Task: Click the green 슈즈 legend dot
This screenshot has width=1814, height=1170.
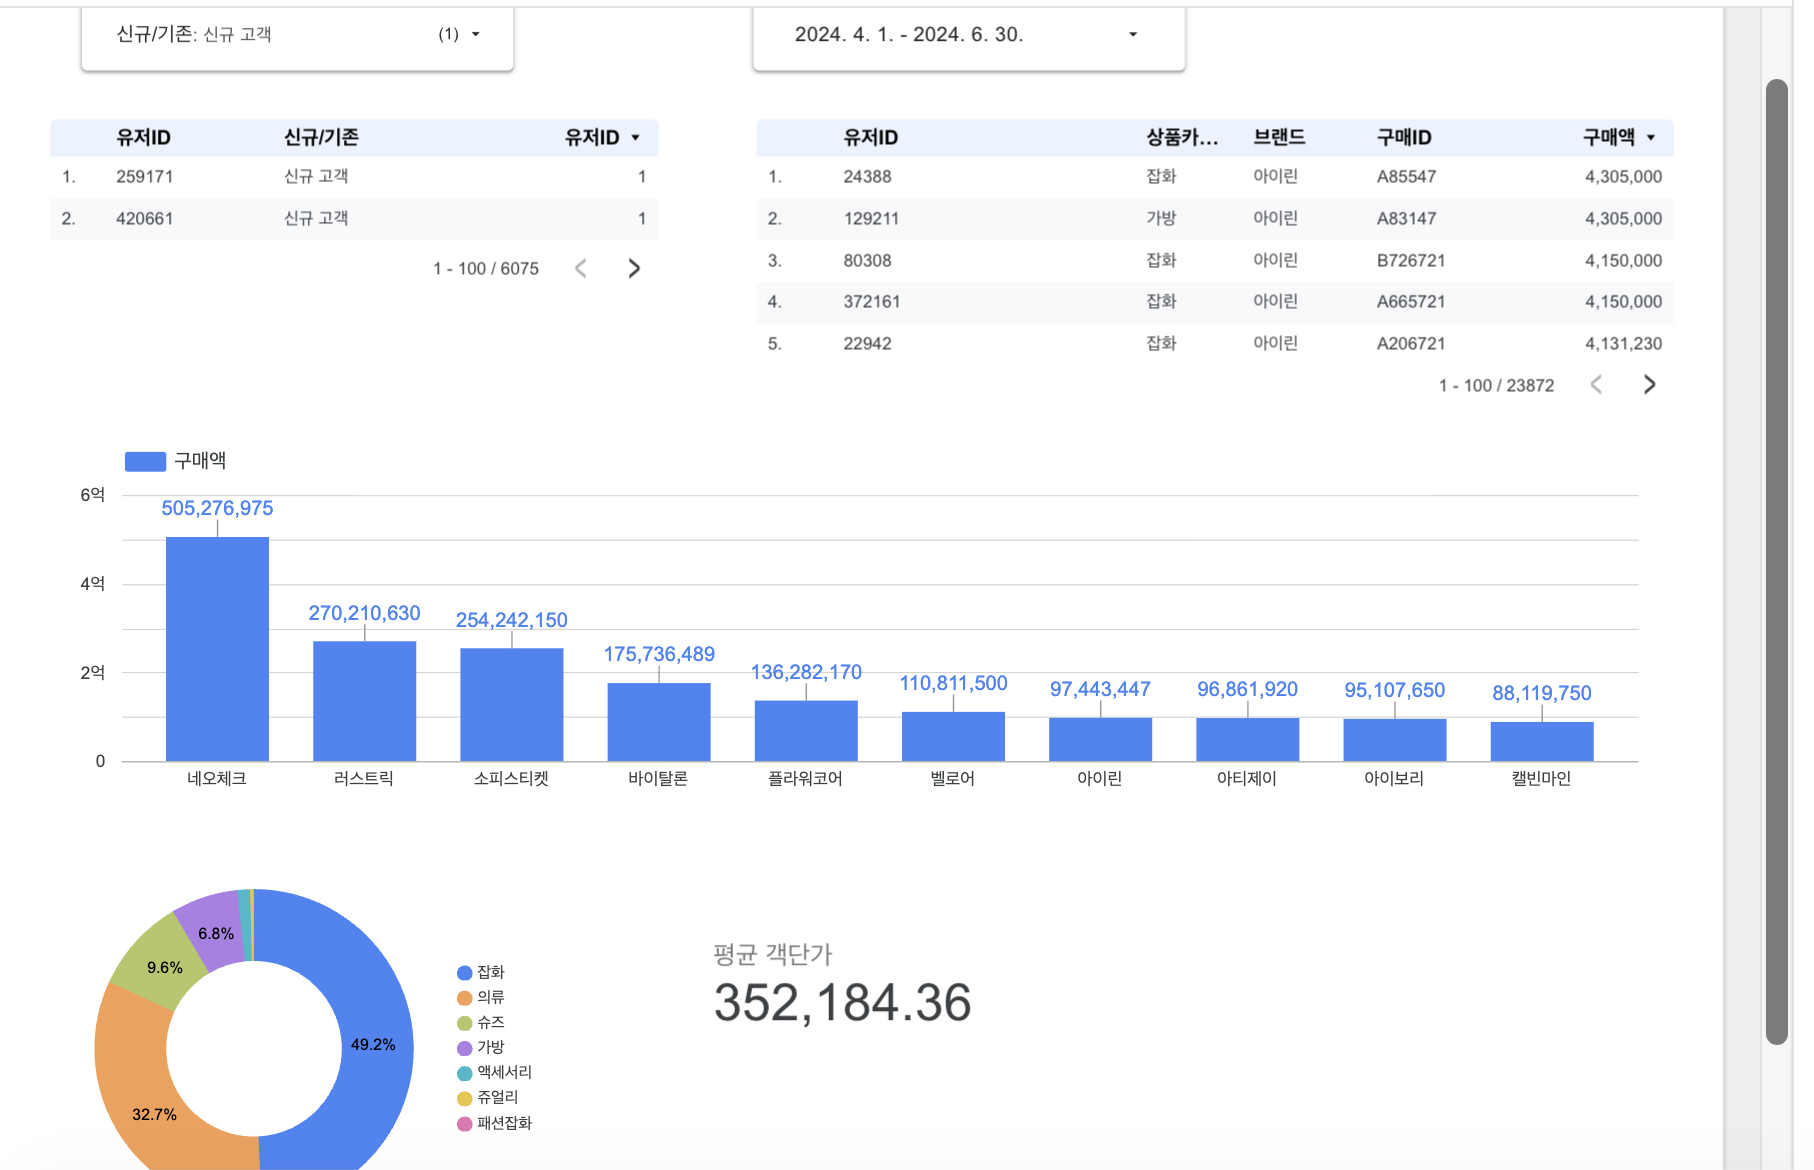Action: [x=464, y=1023]
